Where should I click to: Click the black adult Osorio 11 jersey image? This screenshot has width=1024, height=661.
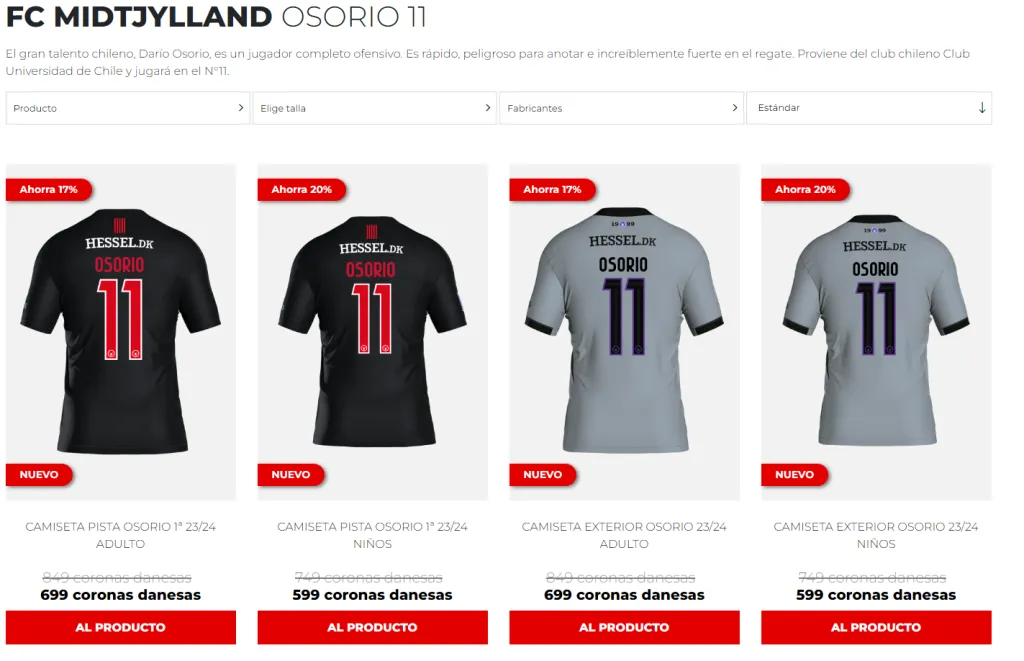(121, 331)
